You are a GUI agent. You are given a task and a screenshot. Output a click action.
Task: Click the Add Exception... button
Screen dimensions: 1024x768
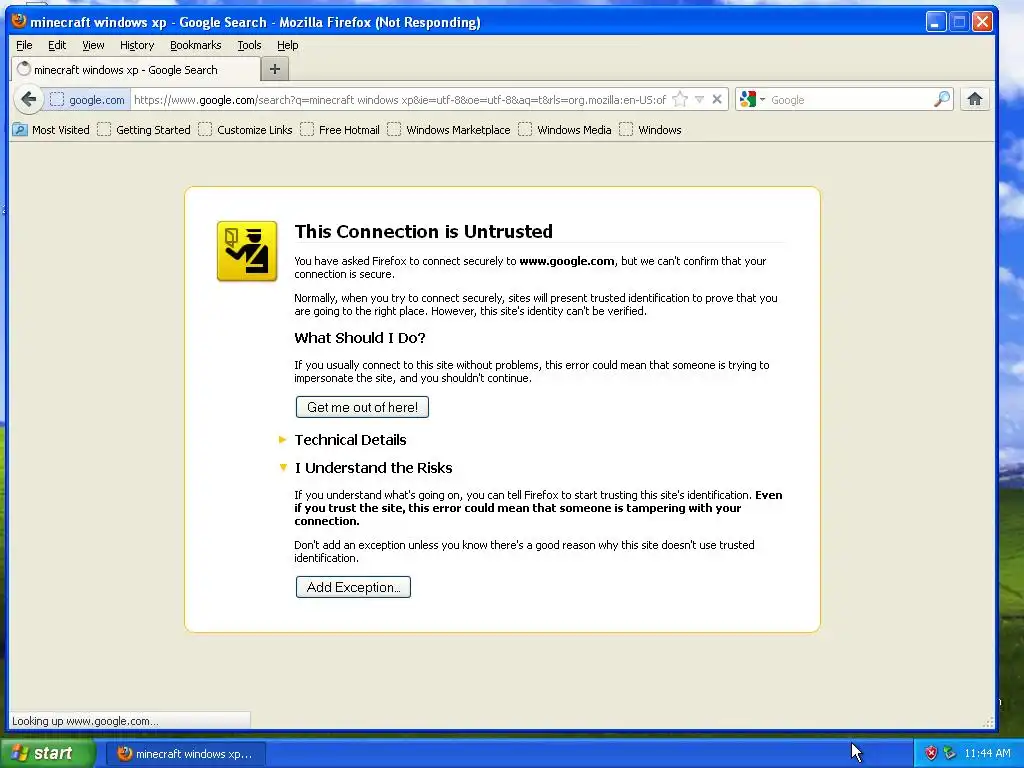pyautogui.click(x=353, y=587)
